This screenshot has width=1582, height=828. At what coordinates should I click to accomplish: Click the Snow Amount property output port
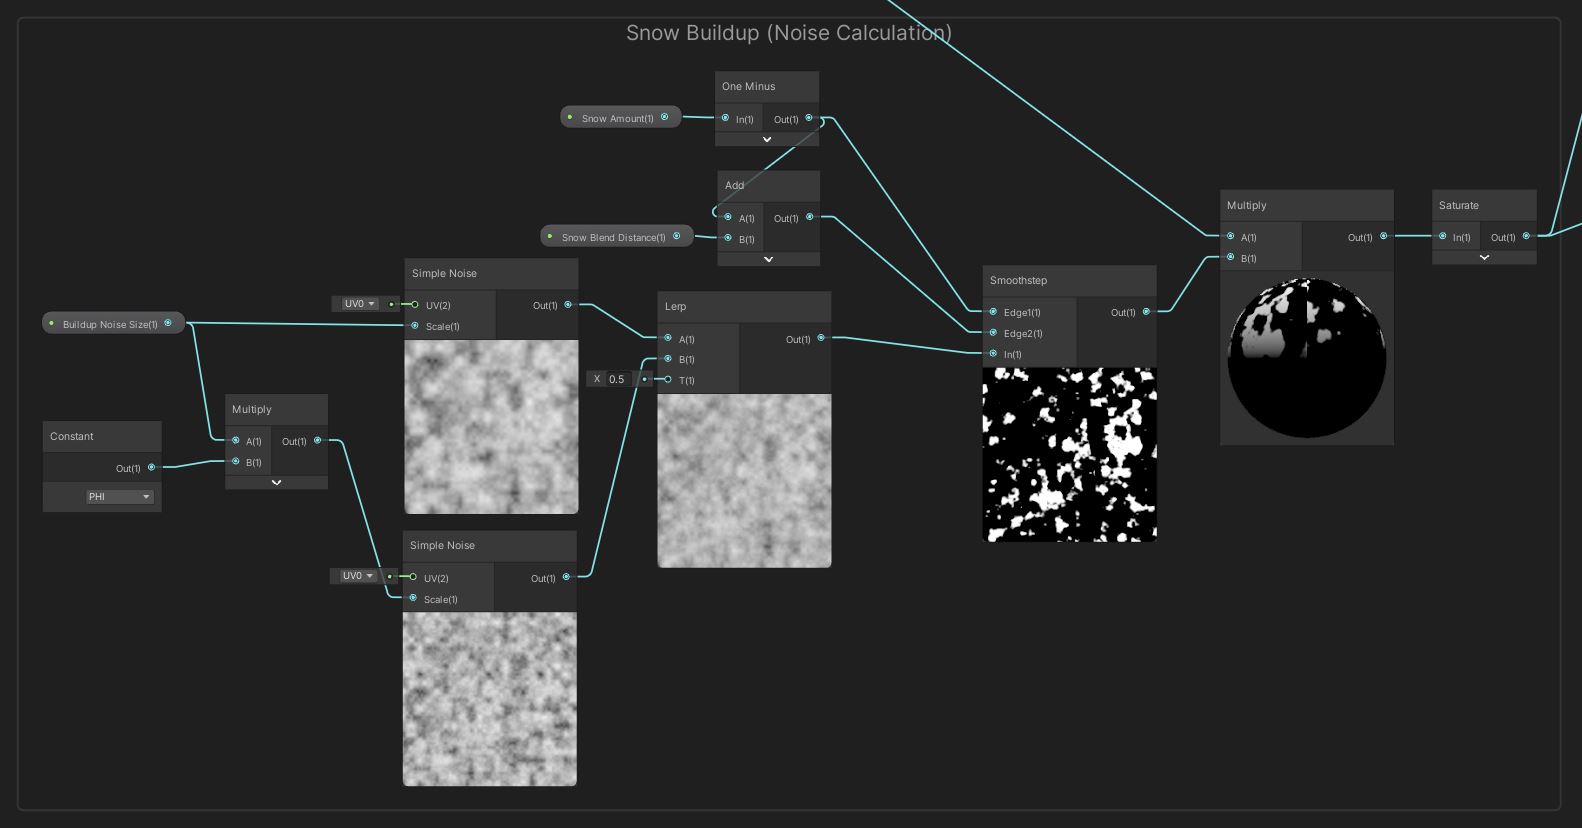tap(664, 117)
